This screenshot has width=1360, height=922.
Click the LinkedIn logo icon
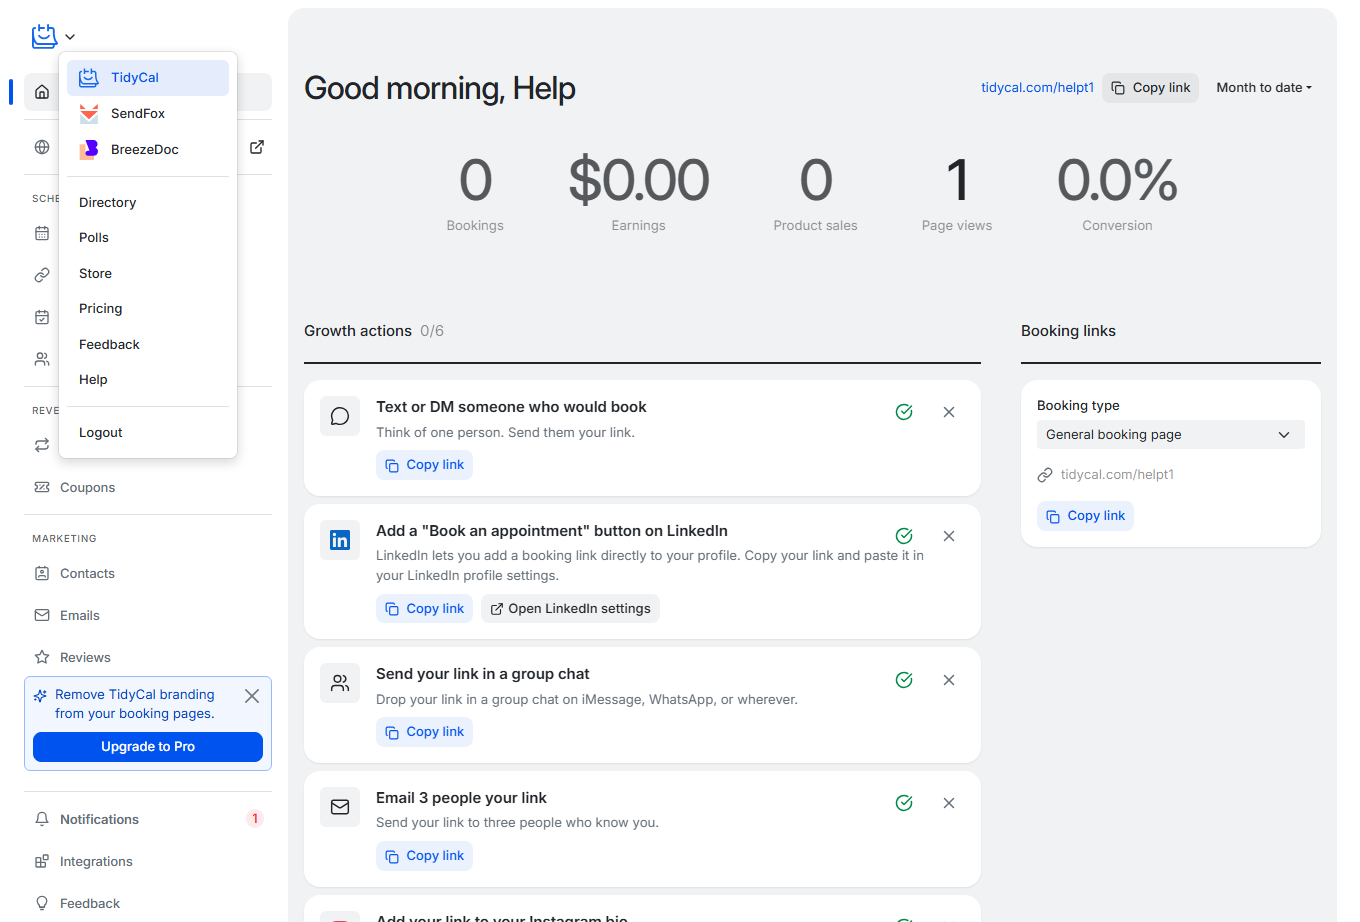pos(340,540)
